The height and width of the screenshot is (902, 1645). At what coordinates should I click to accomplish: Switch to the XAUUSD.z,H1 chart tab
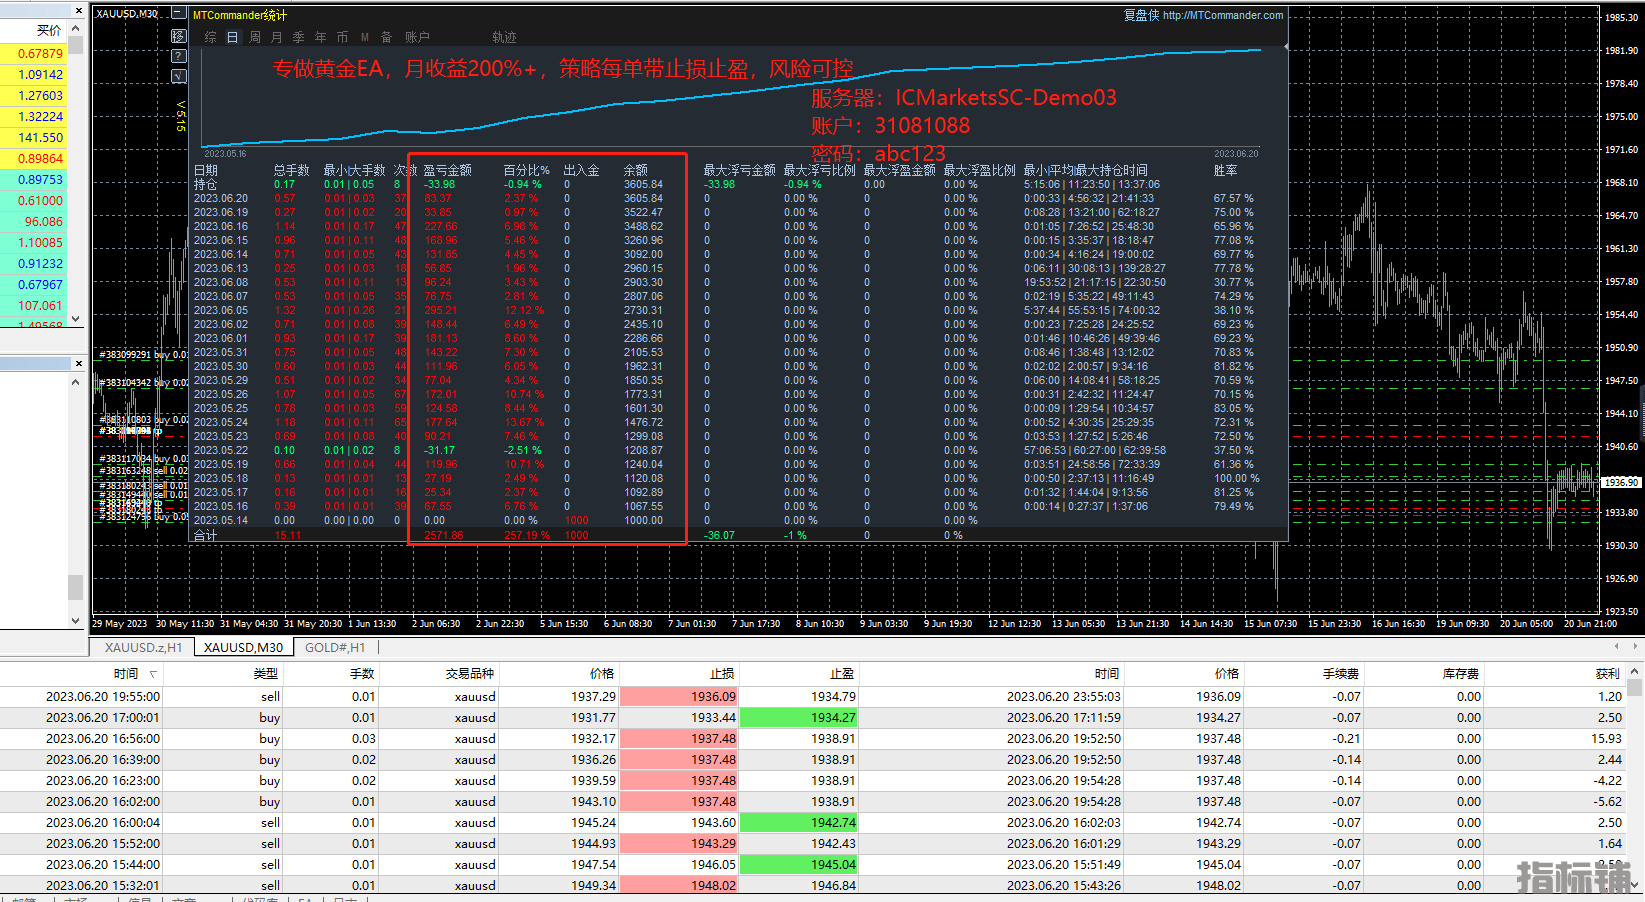[x=143, y=648]
